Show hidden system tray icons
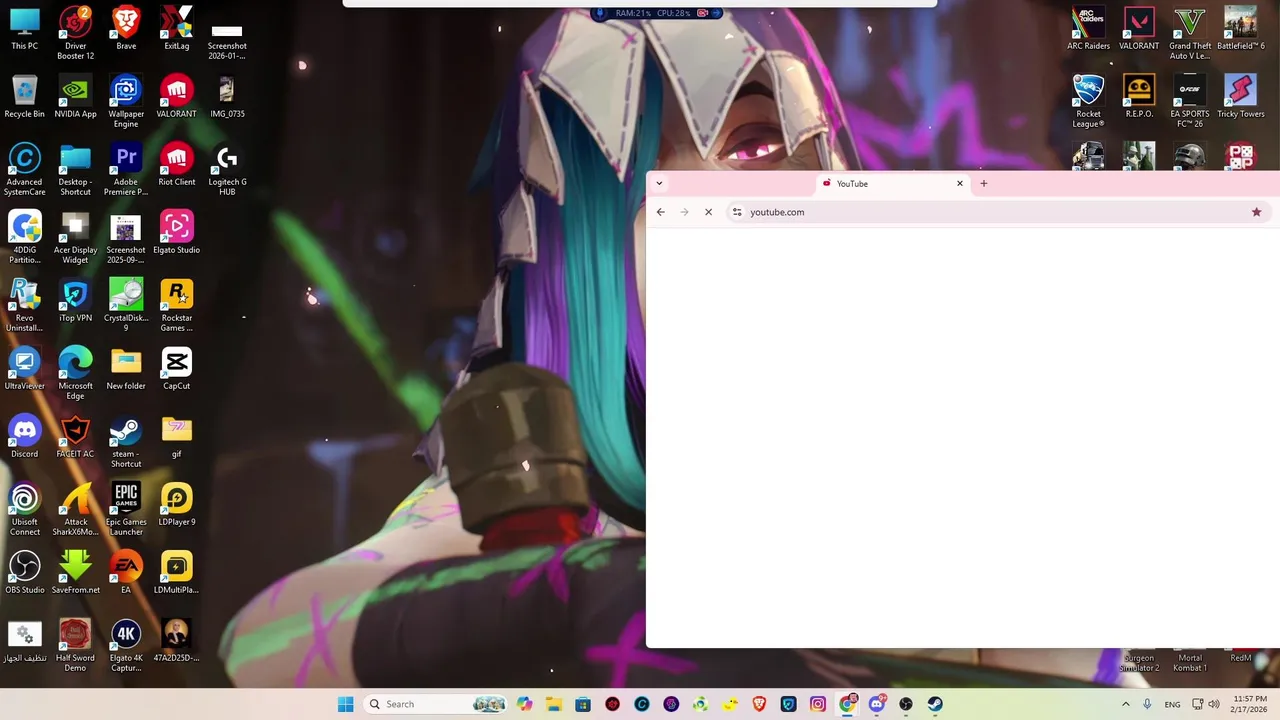This screenshot has height=720, width=1280. coord(1126,704)
